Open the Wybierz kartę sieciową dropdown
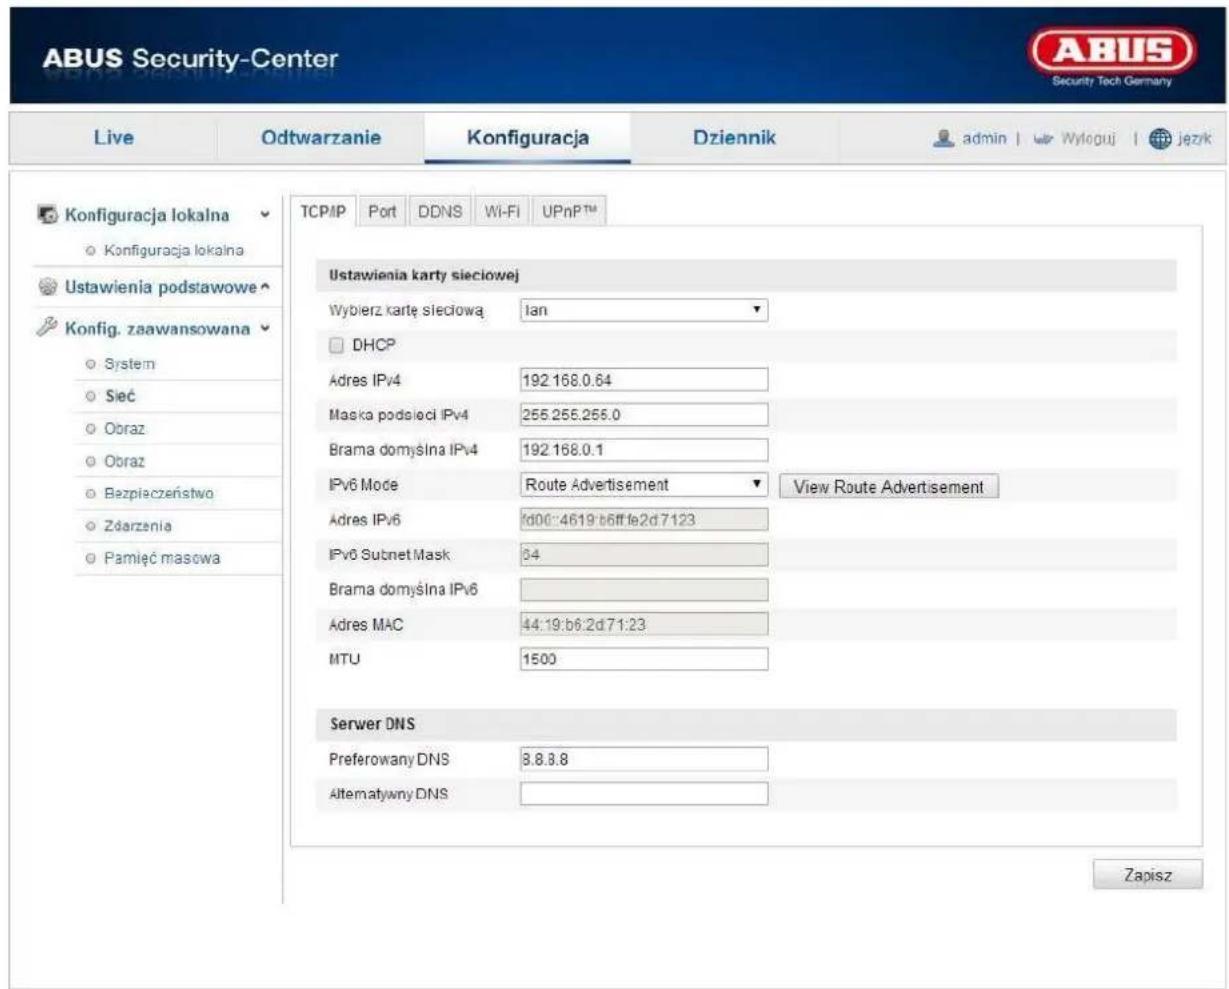1229x989 pixels. (x=644, y=311)
